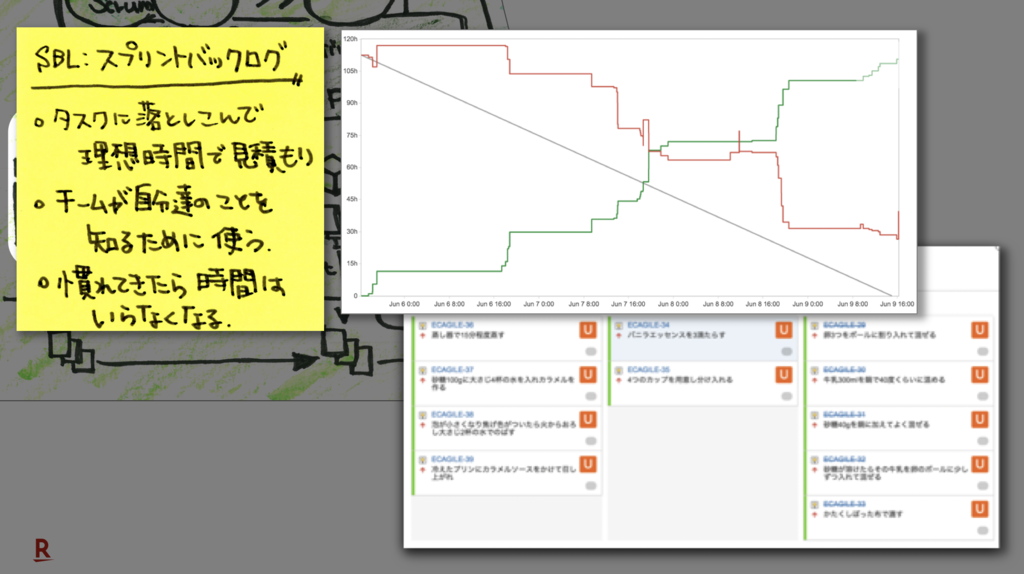Click issue type icon beside ECAGILE-33
The height and width of the screenshot is (574, 1024).
tap(814, 505)
